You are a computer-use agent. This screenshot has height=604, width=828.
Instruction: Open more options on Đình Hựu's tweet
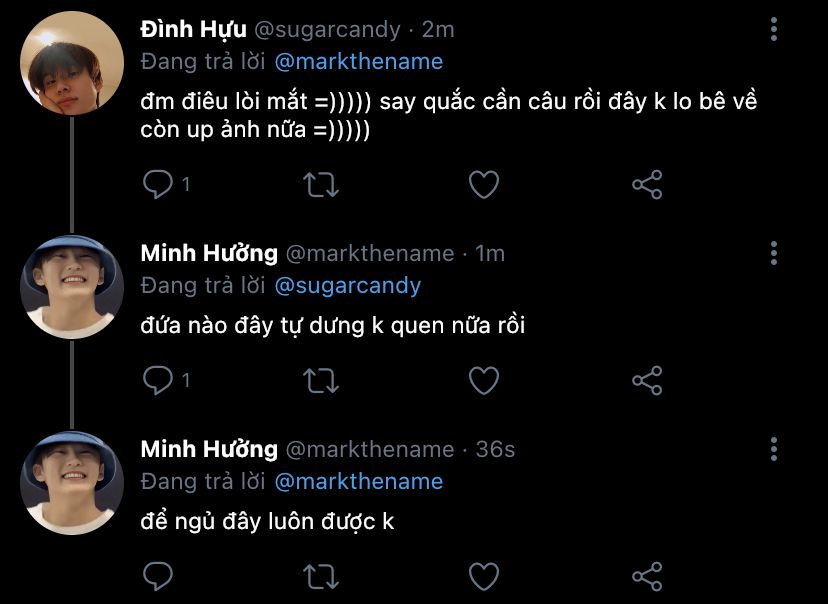(x=774, y=29)
